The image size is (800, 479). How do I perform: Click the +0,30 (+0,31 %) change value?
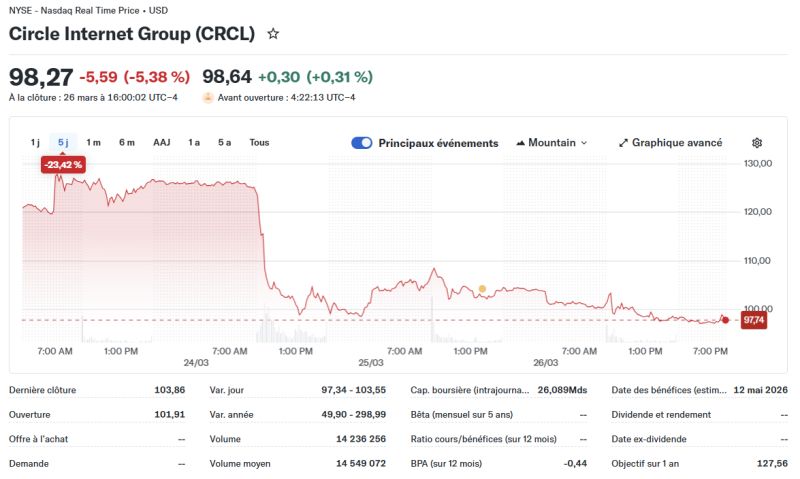click(315, 77)
